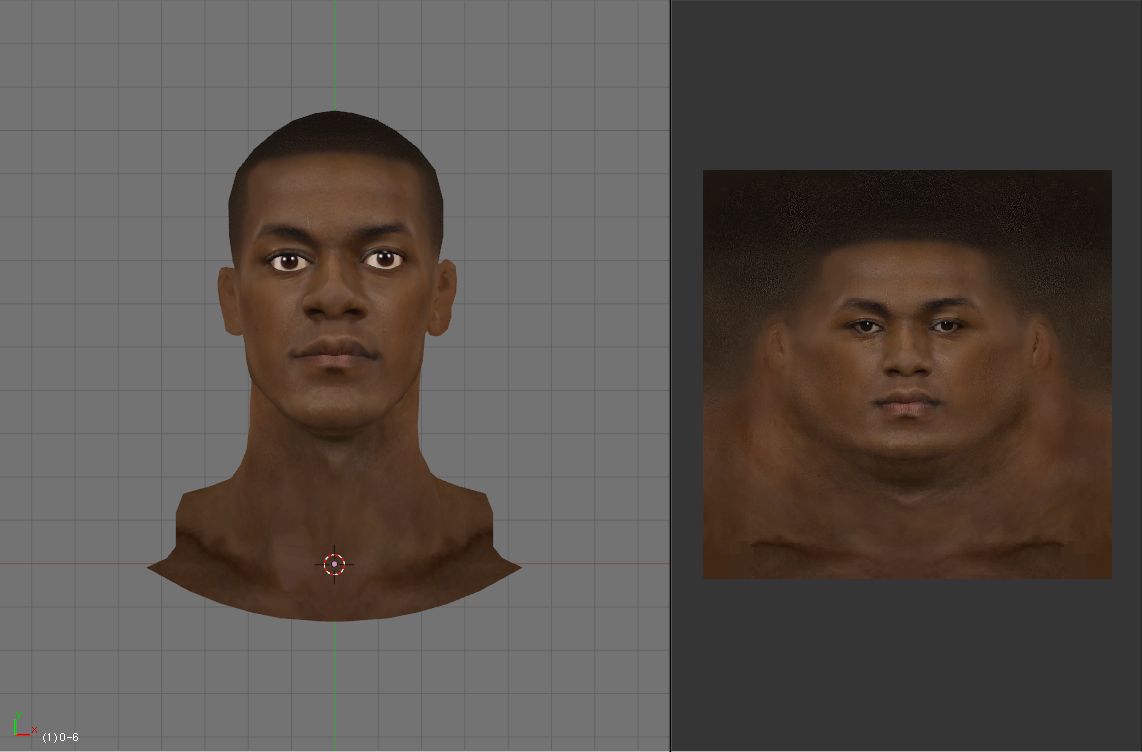Click the 3D cursor crosshair on the chest
The height and width of the screenshot is (752, 1142).
(334, 564)
